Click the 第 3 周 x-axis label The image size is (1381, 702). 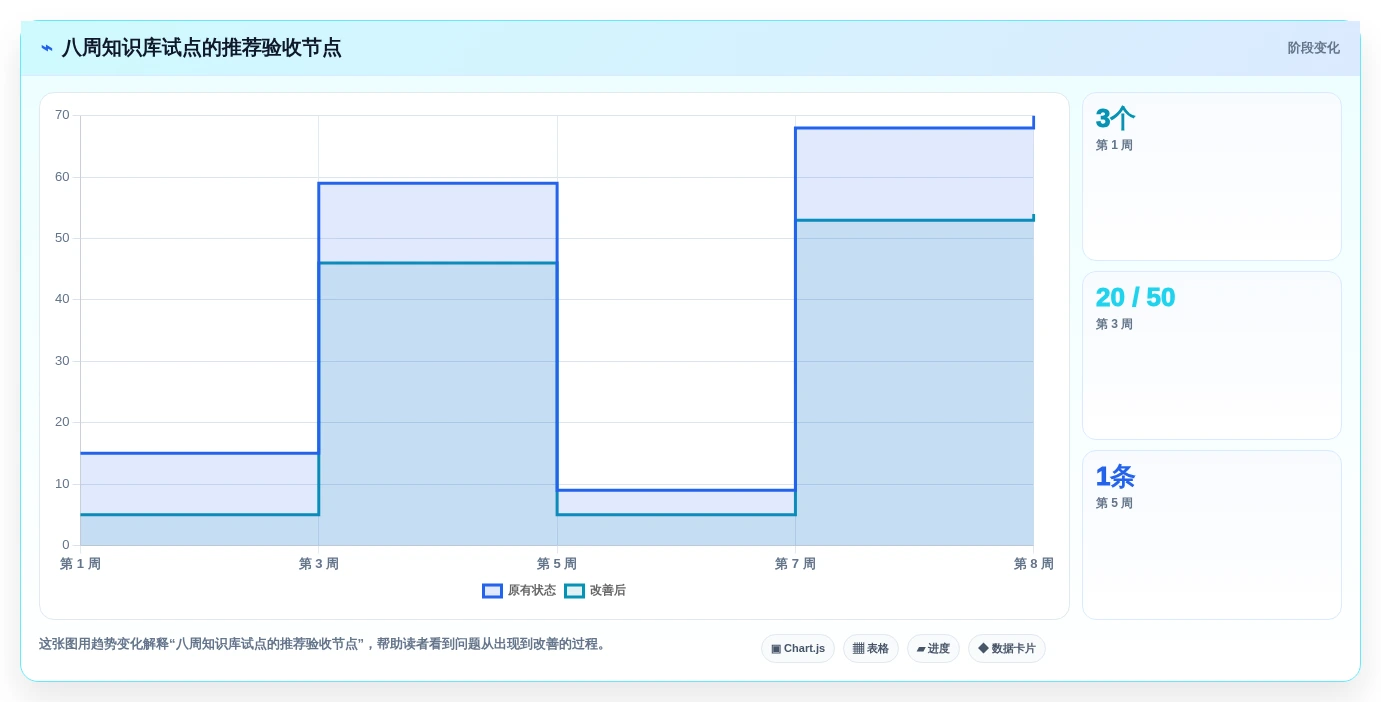[319, 564]
